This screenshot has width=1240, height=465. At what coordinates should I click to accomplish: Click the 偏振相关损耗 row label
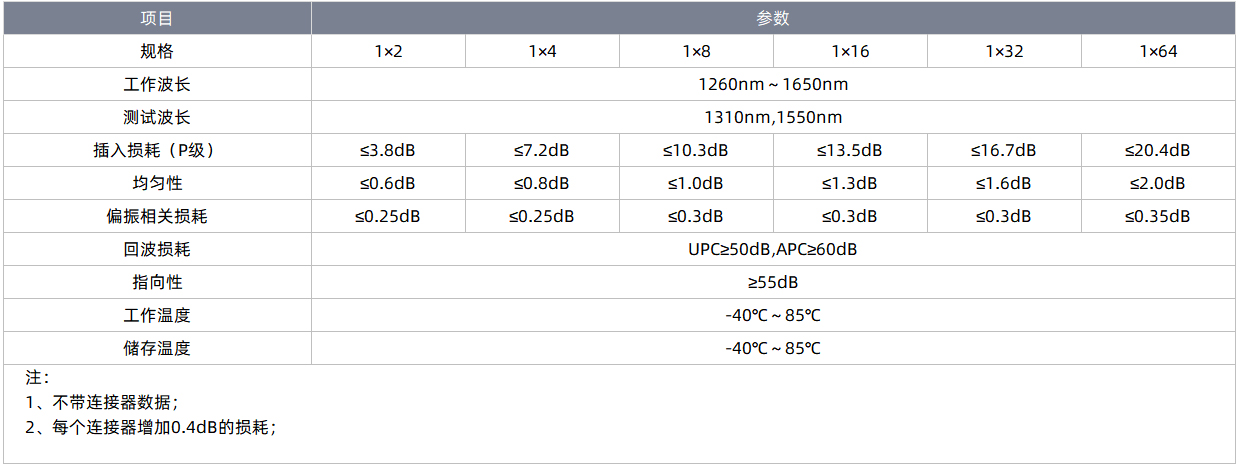point(157,216)
